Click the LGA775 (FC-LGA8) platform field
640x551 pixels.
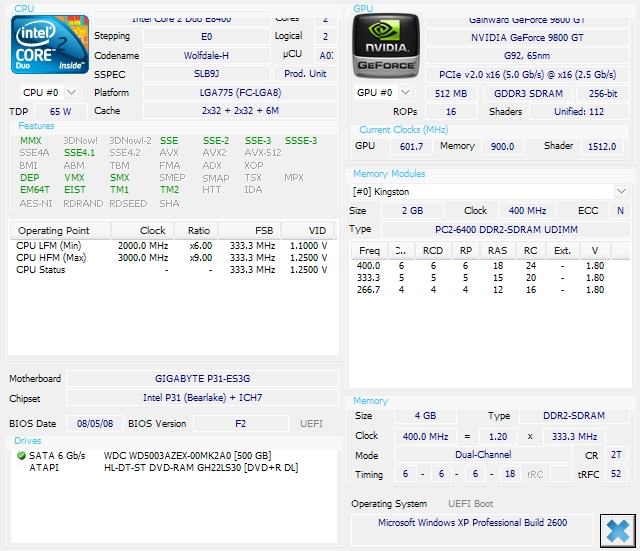pyautogui.click(x=240, y=93)
